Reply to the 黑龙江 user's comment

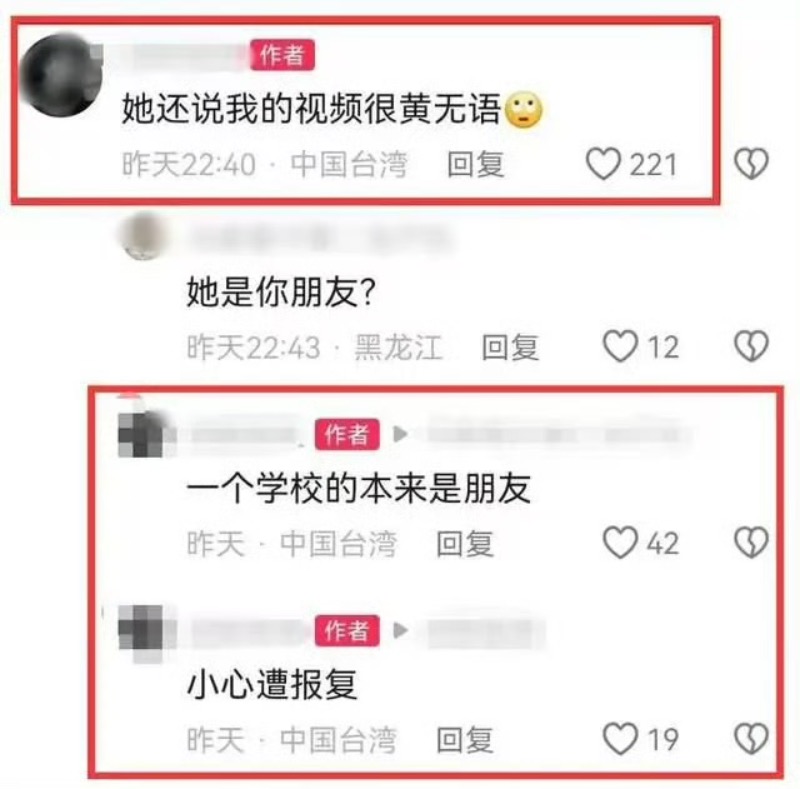(x=510, y=347)
